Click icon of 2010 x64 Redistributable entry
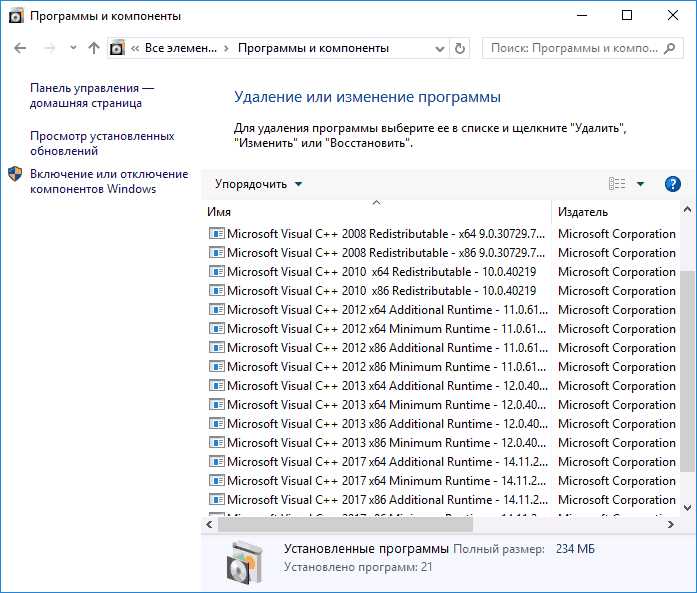697x593 pixels. (x=216, y=272)
